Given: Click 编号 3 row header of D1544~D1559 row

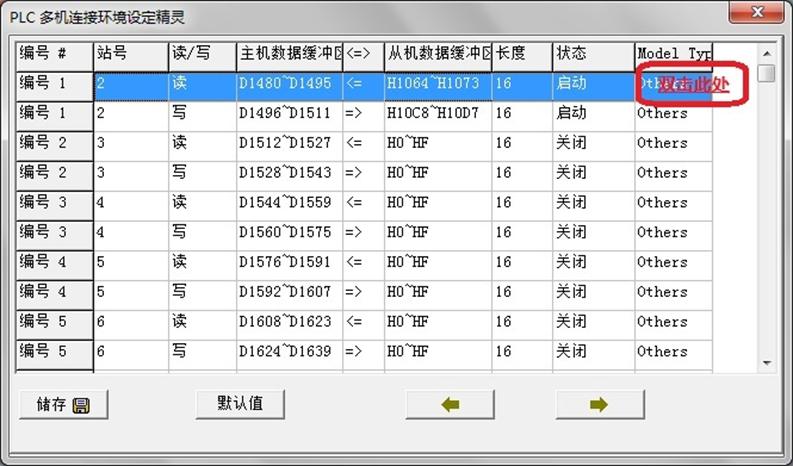Looking at the screenshot, I should click(x=55, y=206).
